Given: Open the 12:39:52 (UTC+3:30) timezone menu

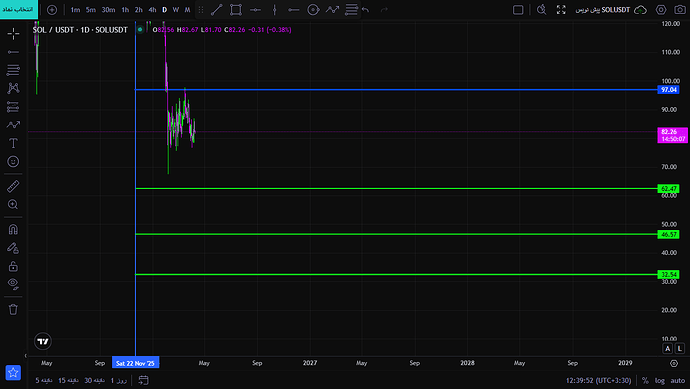Looking at the screenshot, I should (598, 380).
